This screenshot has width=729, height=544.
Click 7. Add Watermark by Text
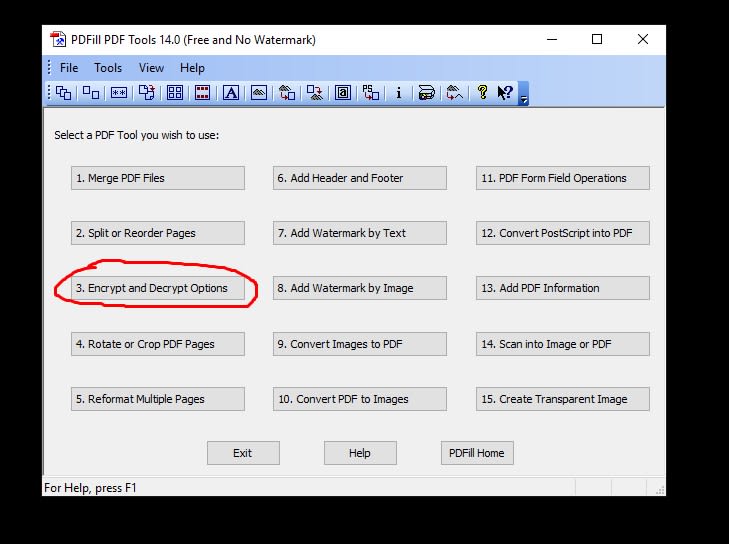[360, 233]
